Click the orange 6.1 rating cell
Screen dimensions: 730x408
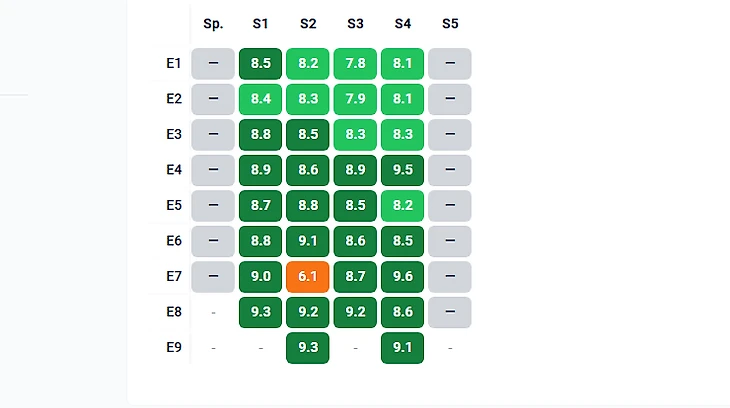point(308,277)
